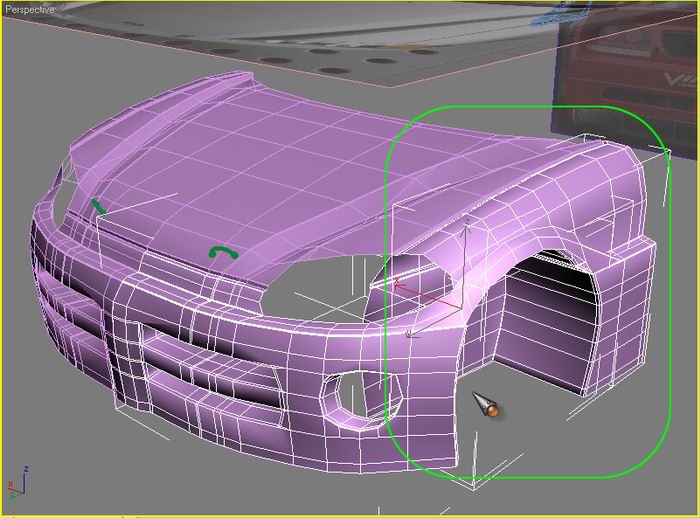The image size is (700, 518).
Task: Select the left green marker on hood
Action: point(97,206)
